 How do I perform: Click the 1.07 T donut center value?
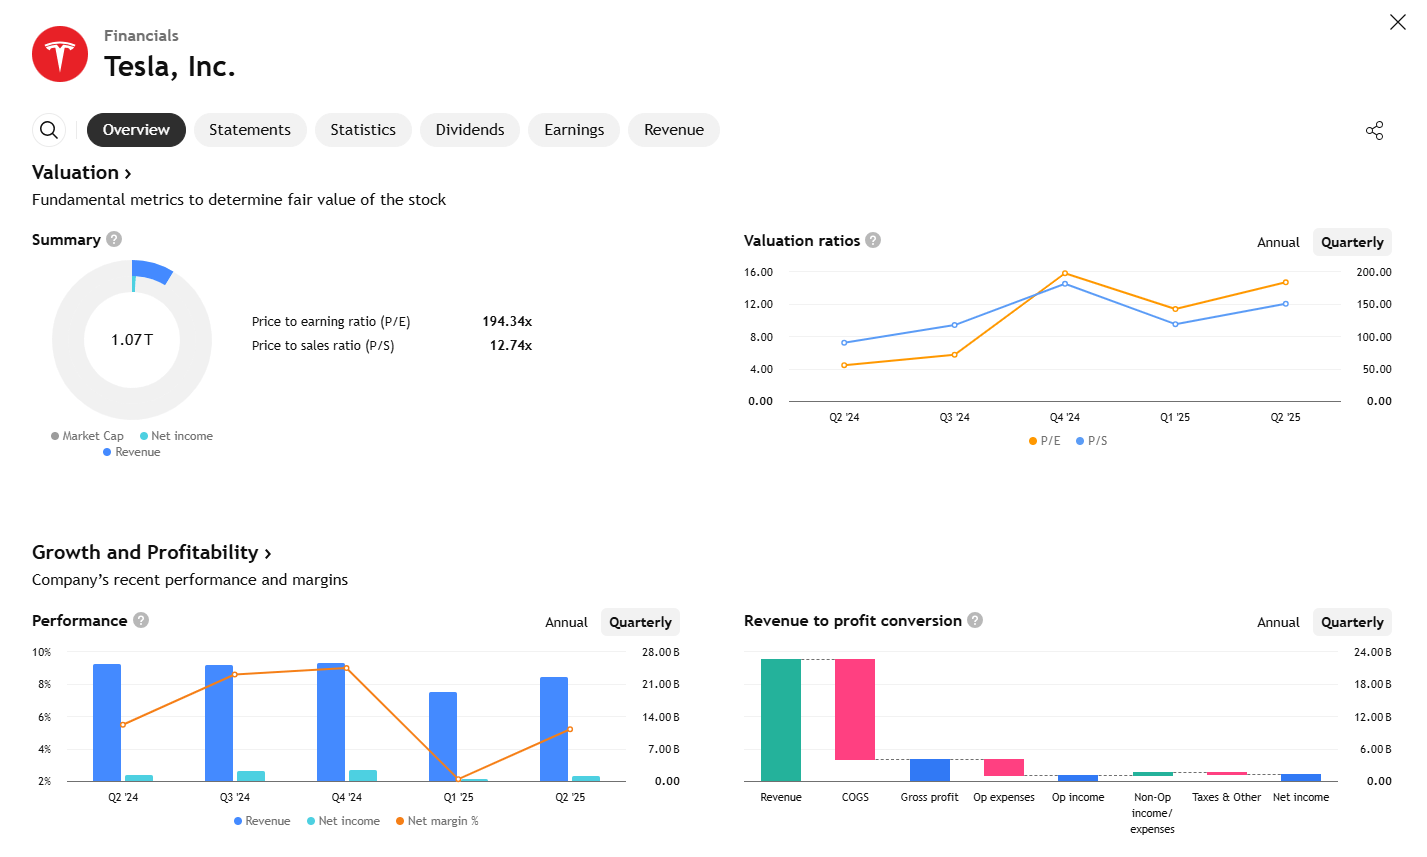coord(132,340)
